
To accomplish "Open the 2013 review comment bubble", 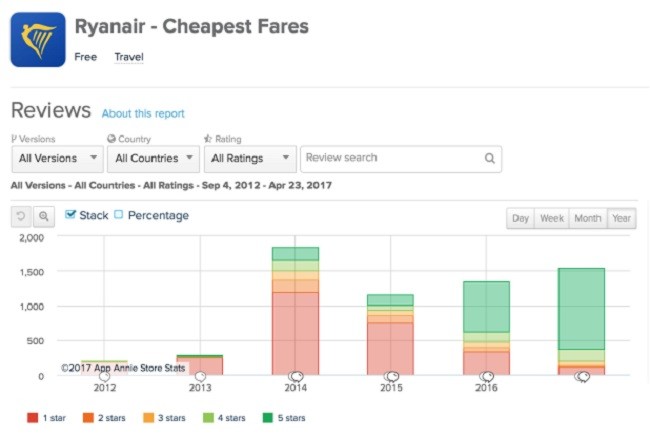I will [201, 376].
